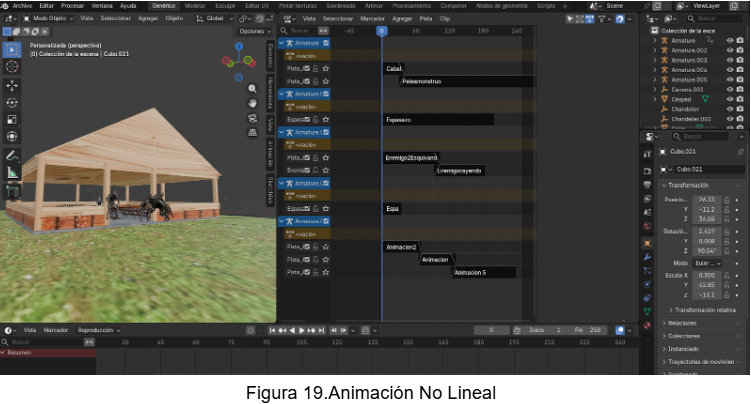This screenshot has height=404, width=751.
Task: Select the Rotate tool
Action: [12, 102]
